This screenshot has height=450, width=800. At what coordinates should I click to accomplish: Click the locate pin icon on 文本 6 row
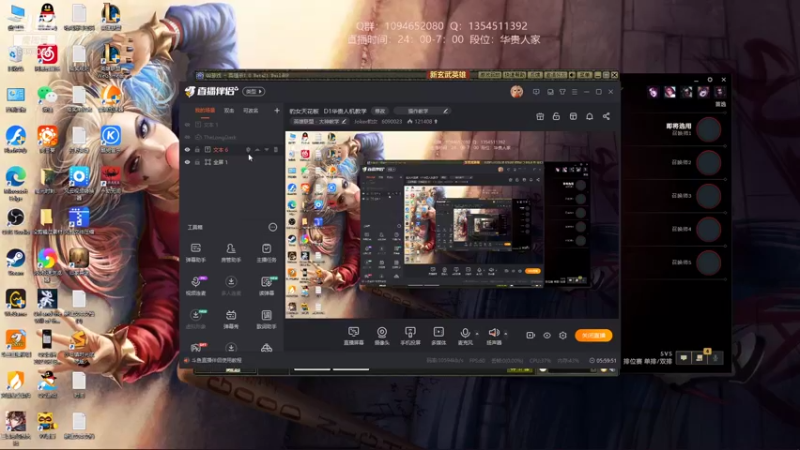[248, 149]
